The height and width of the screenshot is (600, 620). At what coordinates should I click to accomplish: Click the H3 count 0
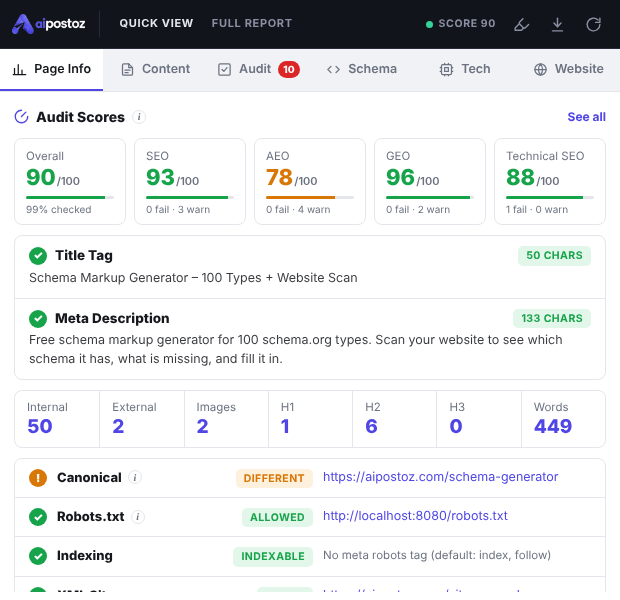(x=456, y=426)
